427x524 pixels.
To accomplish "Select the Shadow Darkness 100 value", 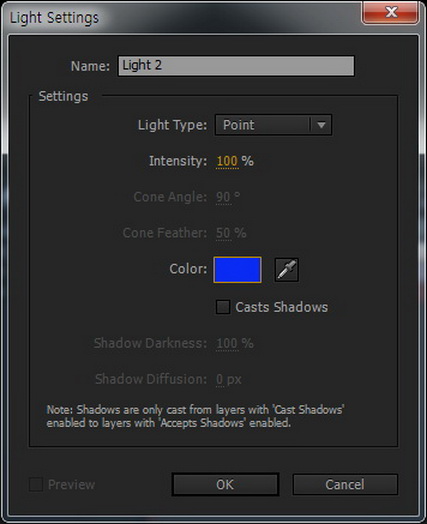I will coord(227,343).
